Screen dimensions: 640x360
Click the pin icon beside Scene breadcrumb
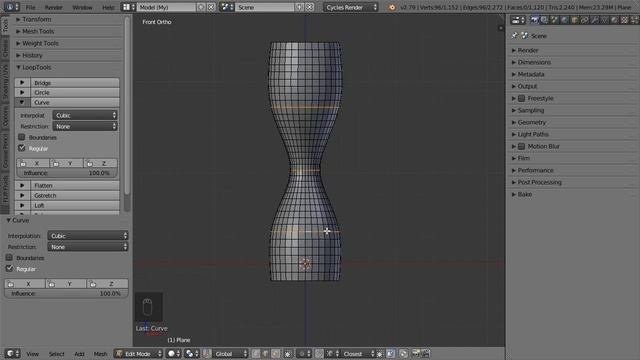[x=514, y=36]
